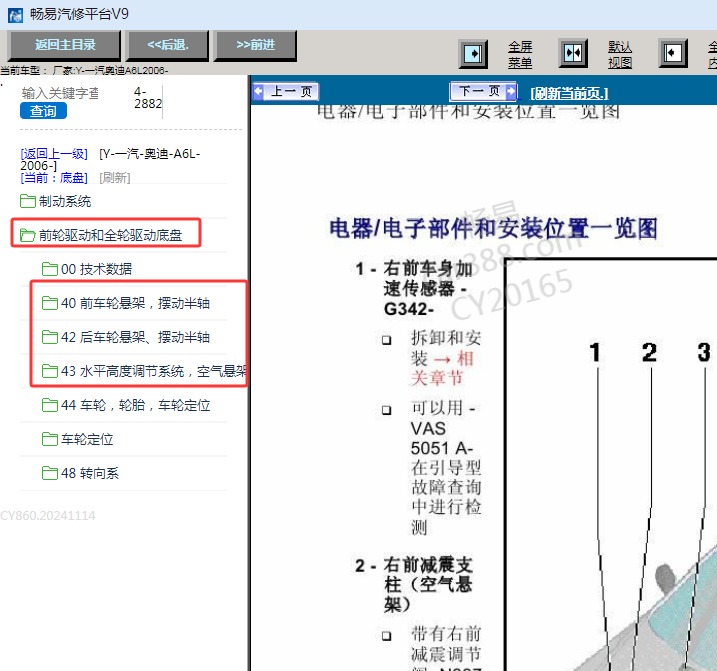Click callout number 2 in the diagram
717x671 pixels.
(649, 353)
